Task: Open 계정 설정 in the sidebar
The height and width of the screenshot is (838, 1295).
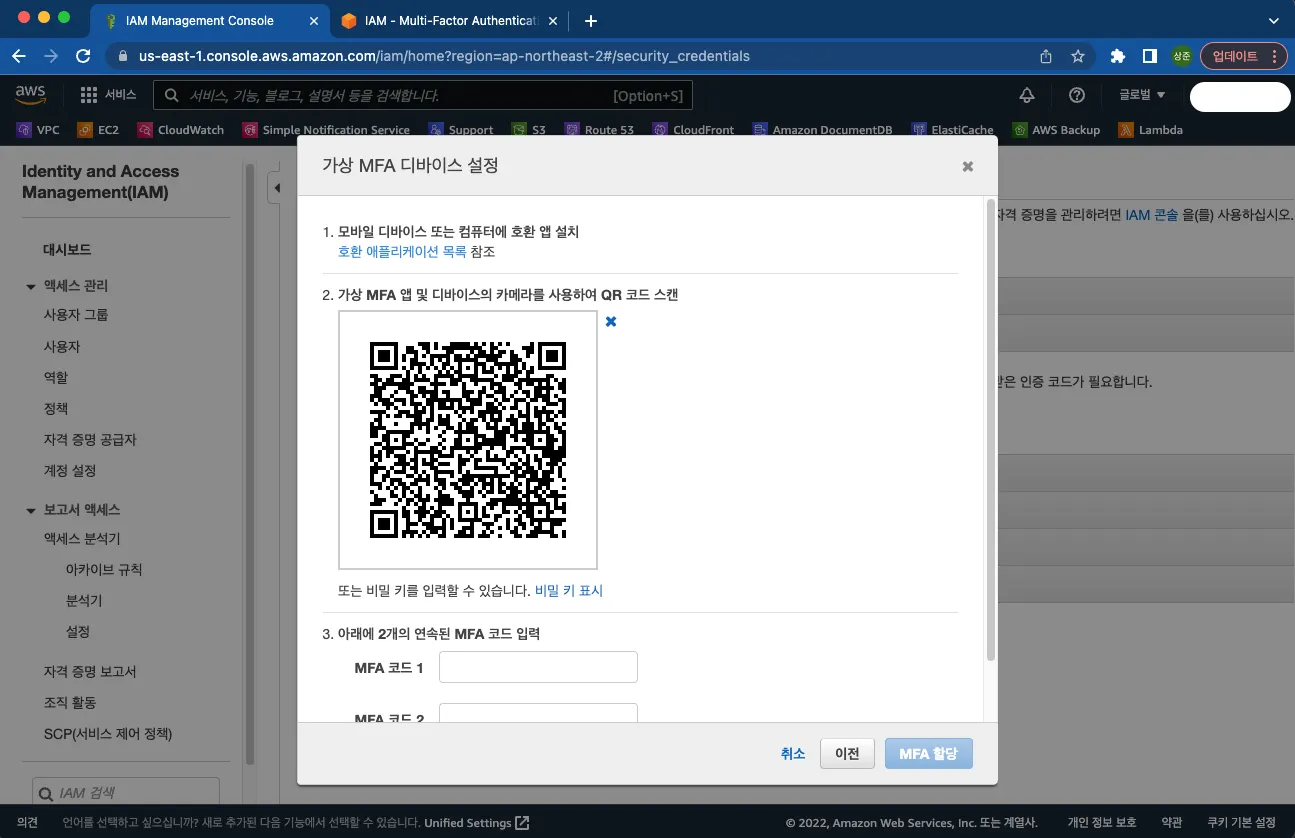Action: tap(70, 471)
